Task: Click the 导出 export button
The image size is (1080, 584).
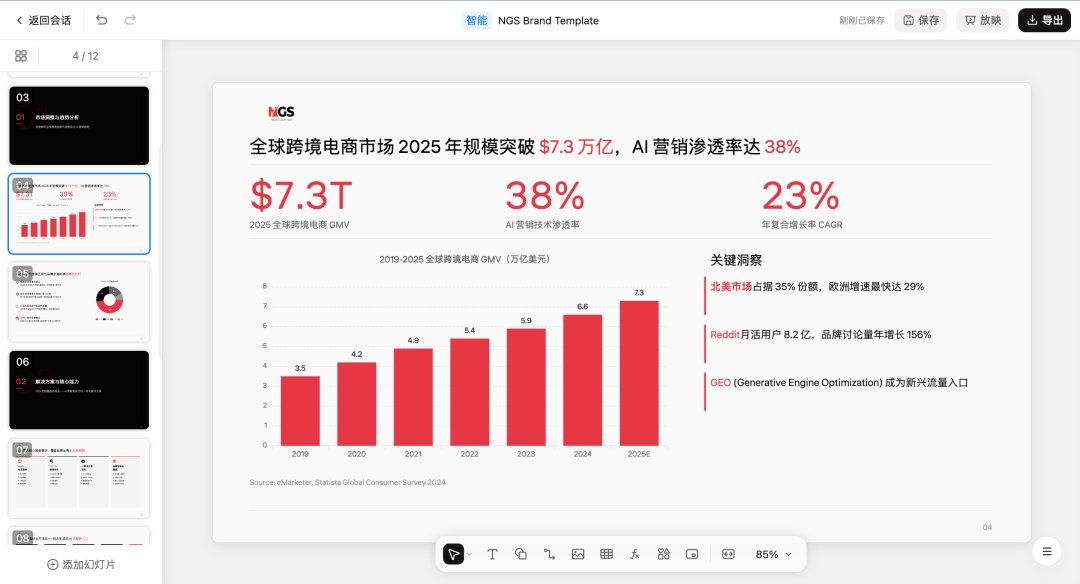Action: (x=1044, y=20)
